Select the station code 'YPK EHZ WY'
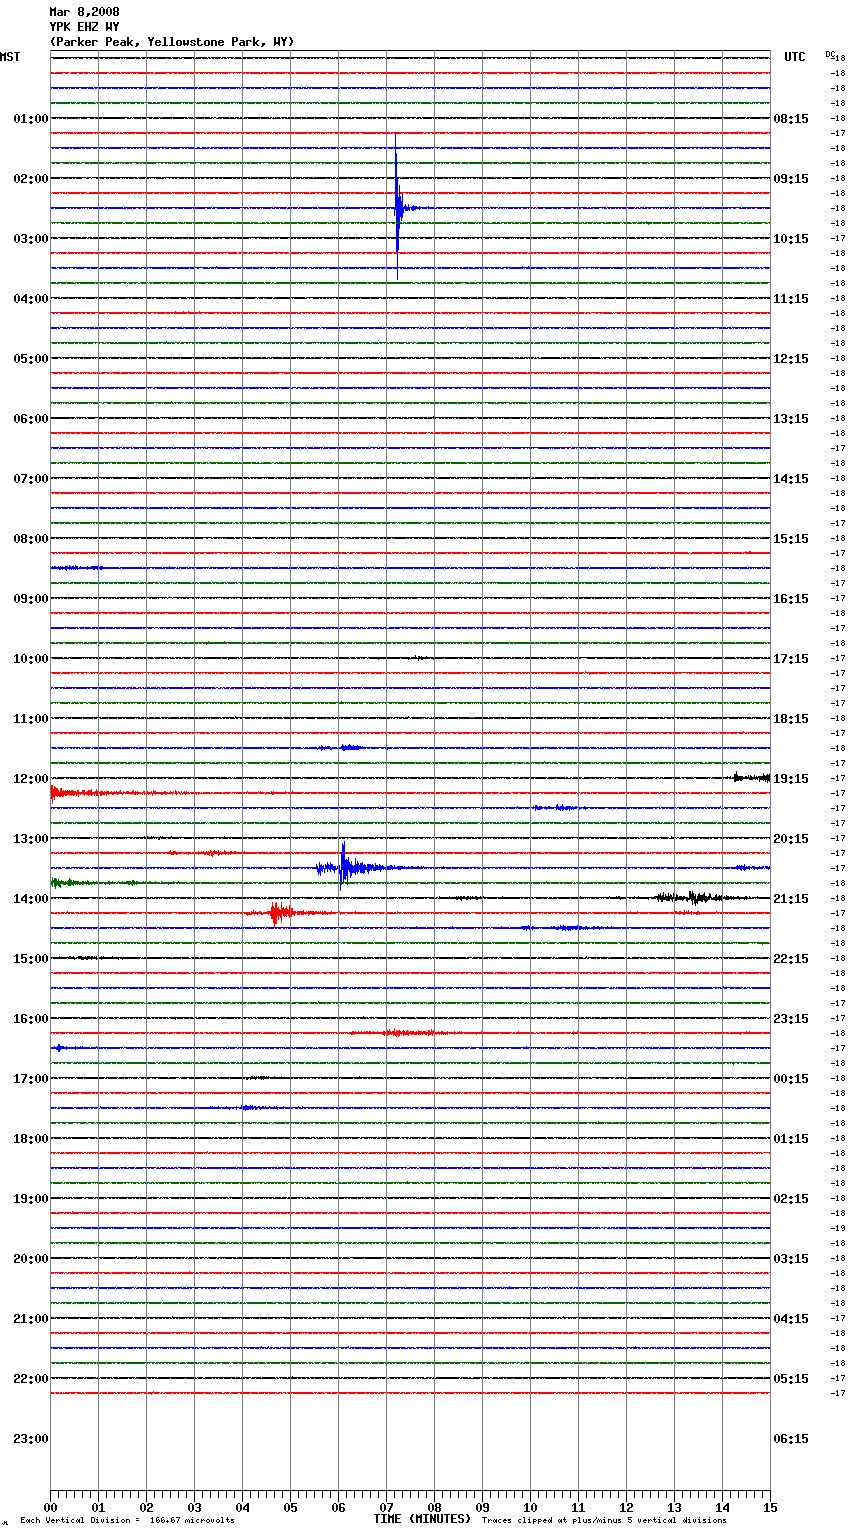 84,27
